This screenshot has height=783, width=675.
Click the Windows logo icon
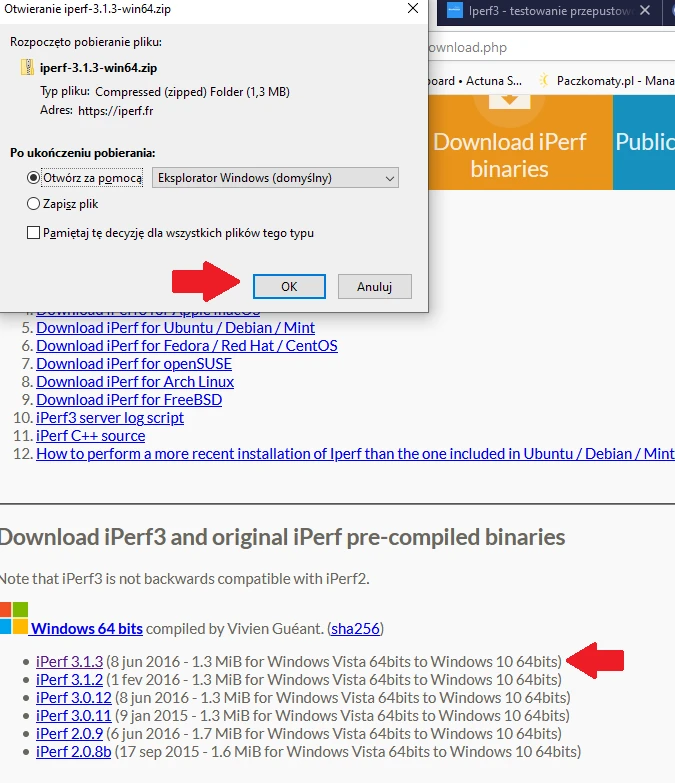pyautogui.click(x=14, y=618)
